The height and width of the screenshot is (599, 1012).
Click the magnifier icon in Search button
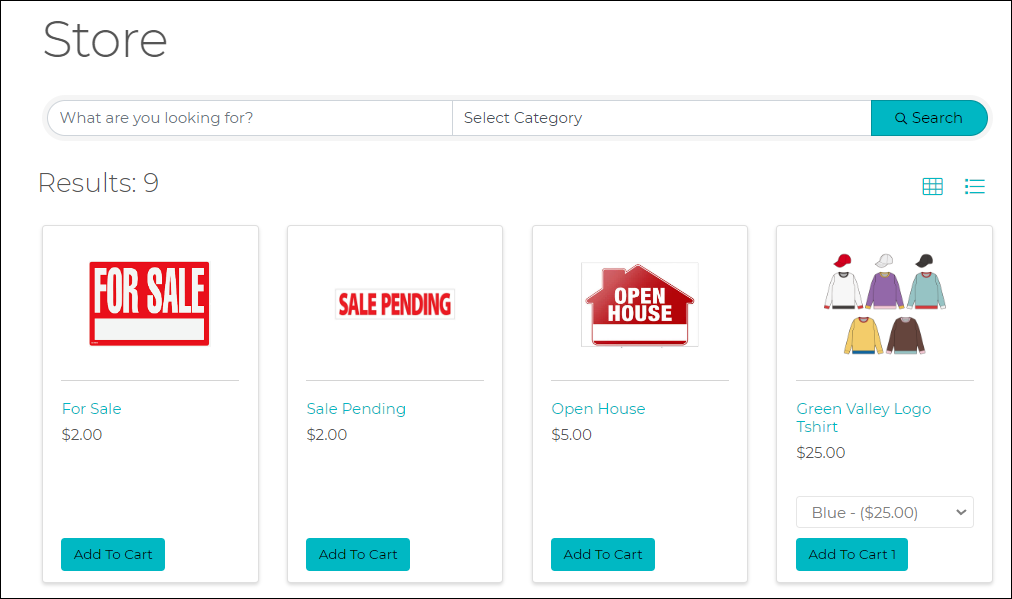coord(901,119)
